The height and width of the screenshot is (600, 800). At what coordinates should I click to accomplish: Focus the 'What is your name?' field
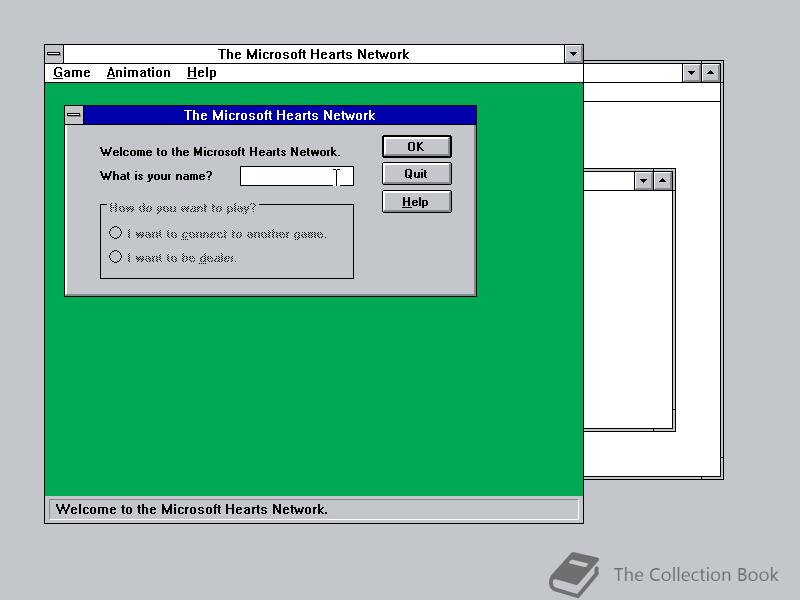click(296, 176)
